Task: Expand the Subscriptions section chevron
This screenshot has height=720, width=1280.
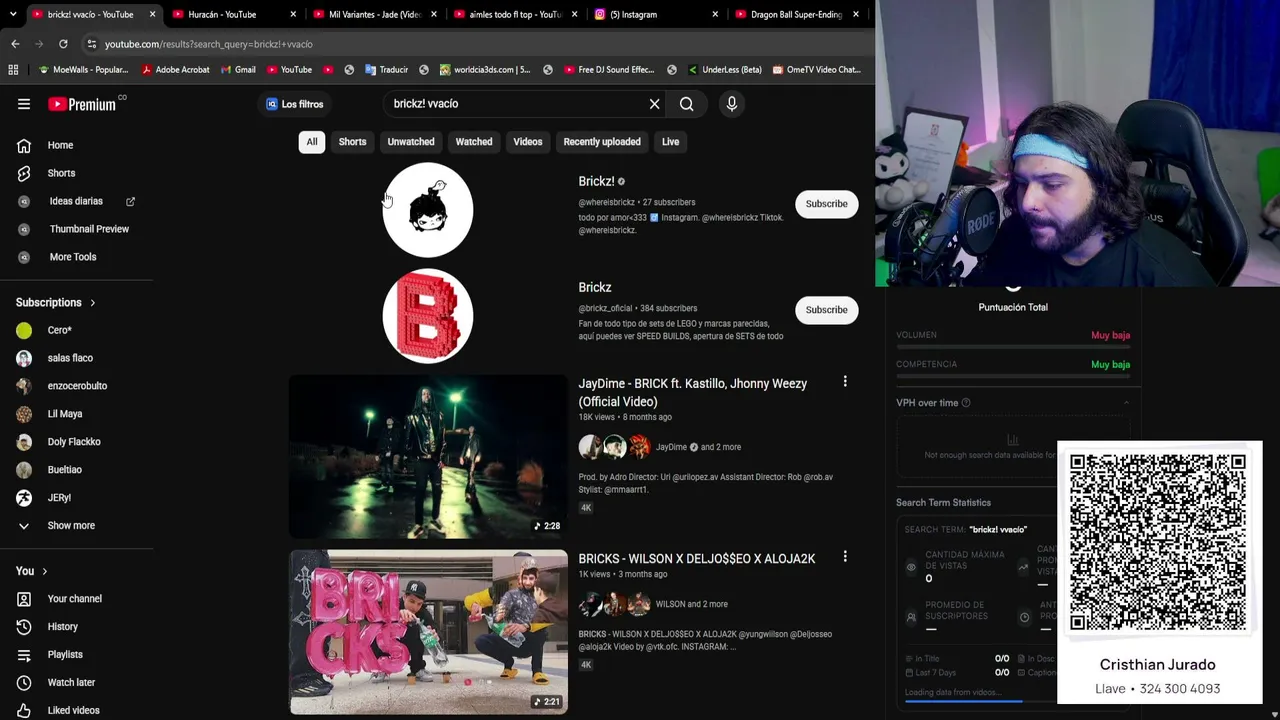Action: tap(93, 303)
